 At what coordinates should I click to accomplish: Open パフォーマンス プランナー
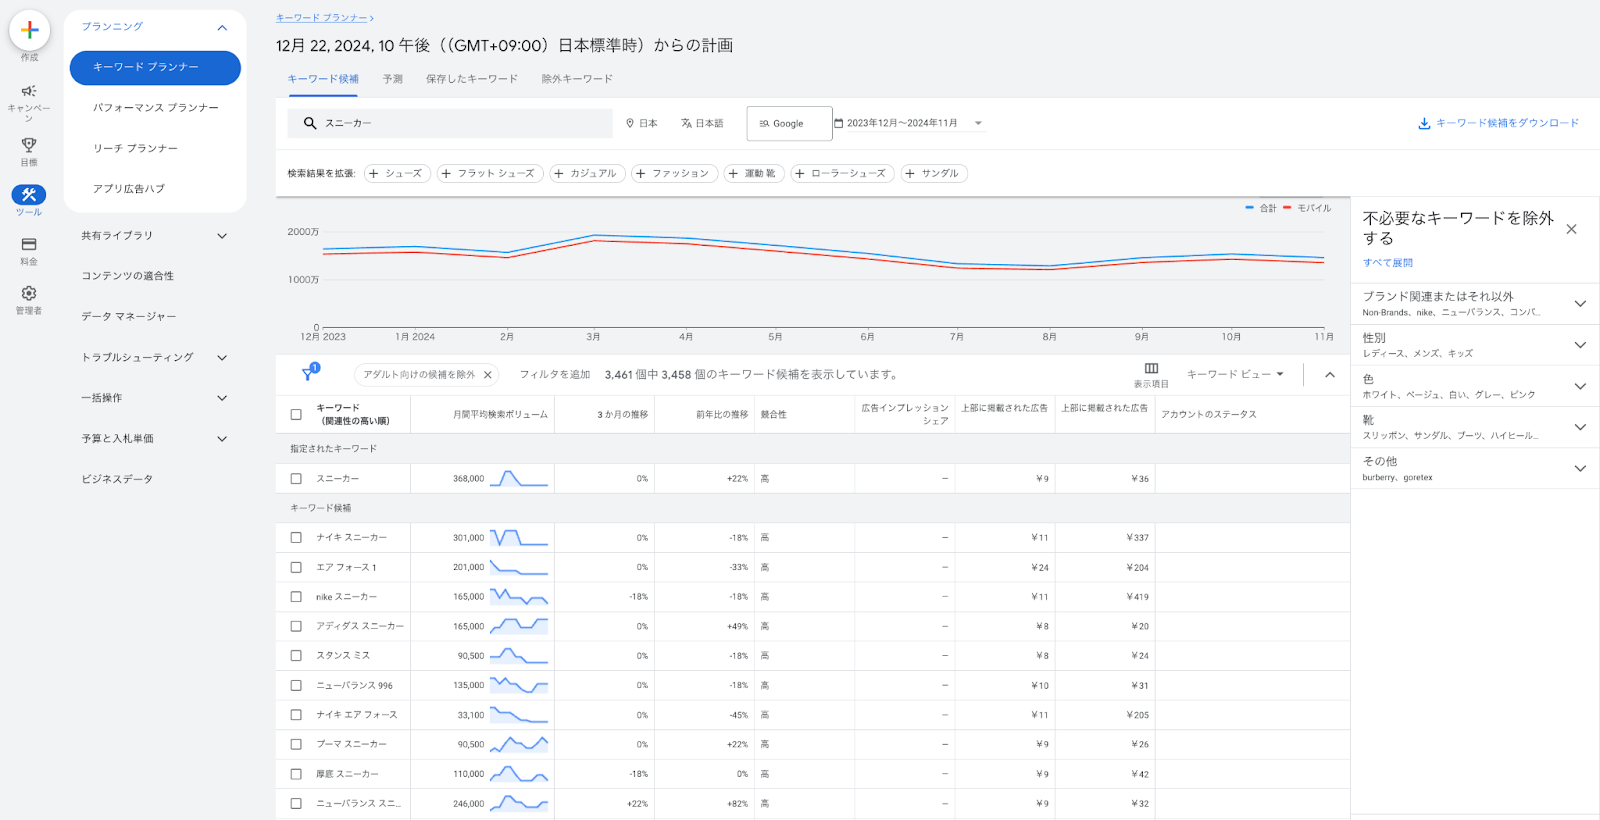155,108
